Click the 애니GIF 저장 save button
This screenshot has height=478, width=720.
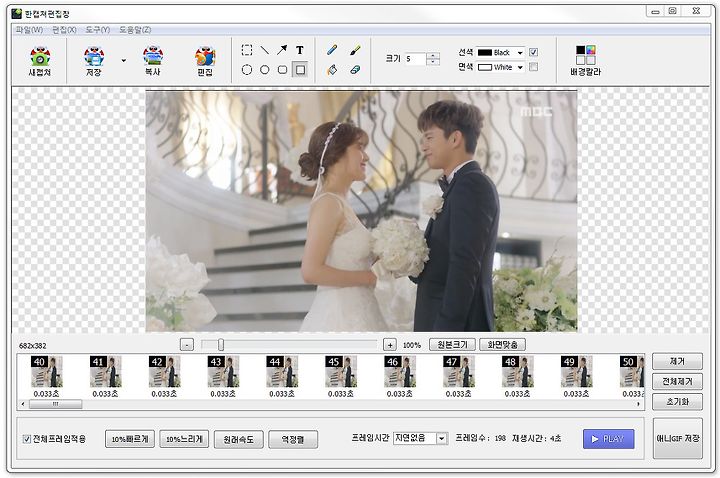[x=678, y=439]
